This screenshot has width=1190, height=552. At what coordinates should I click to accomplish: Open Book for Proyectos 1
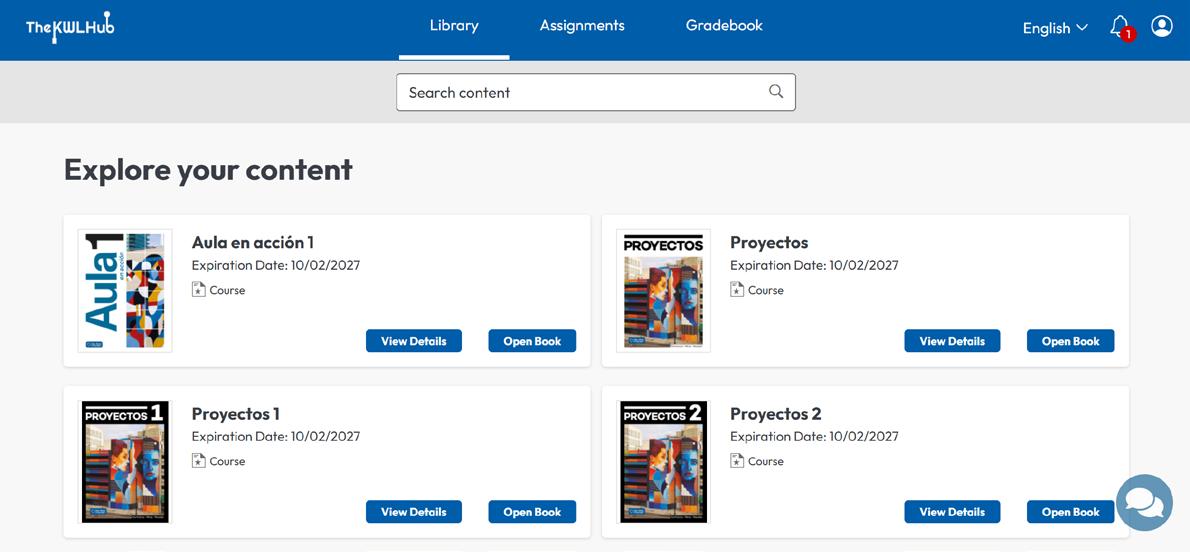532,512
